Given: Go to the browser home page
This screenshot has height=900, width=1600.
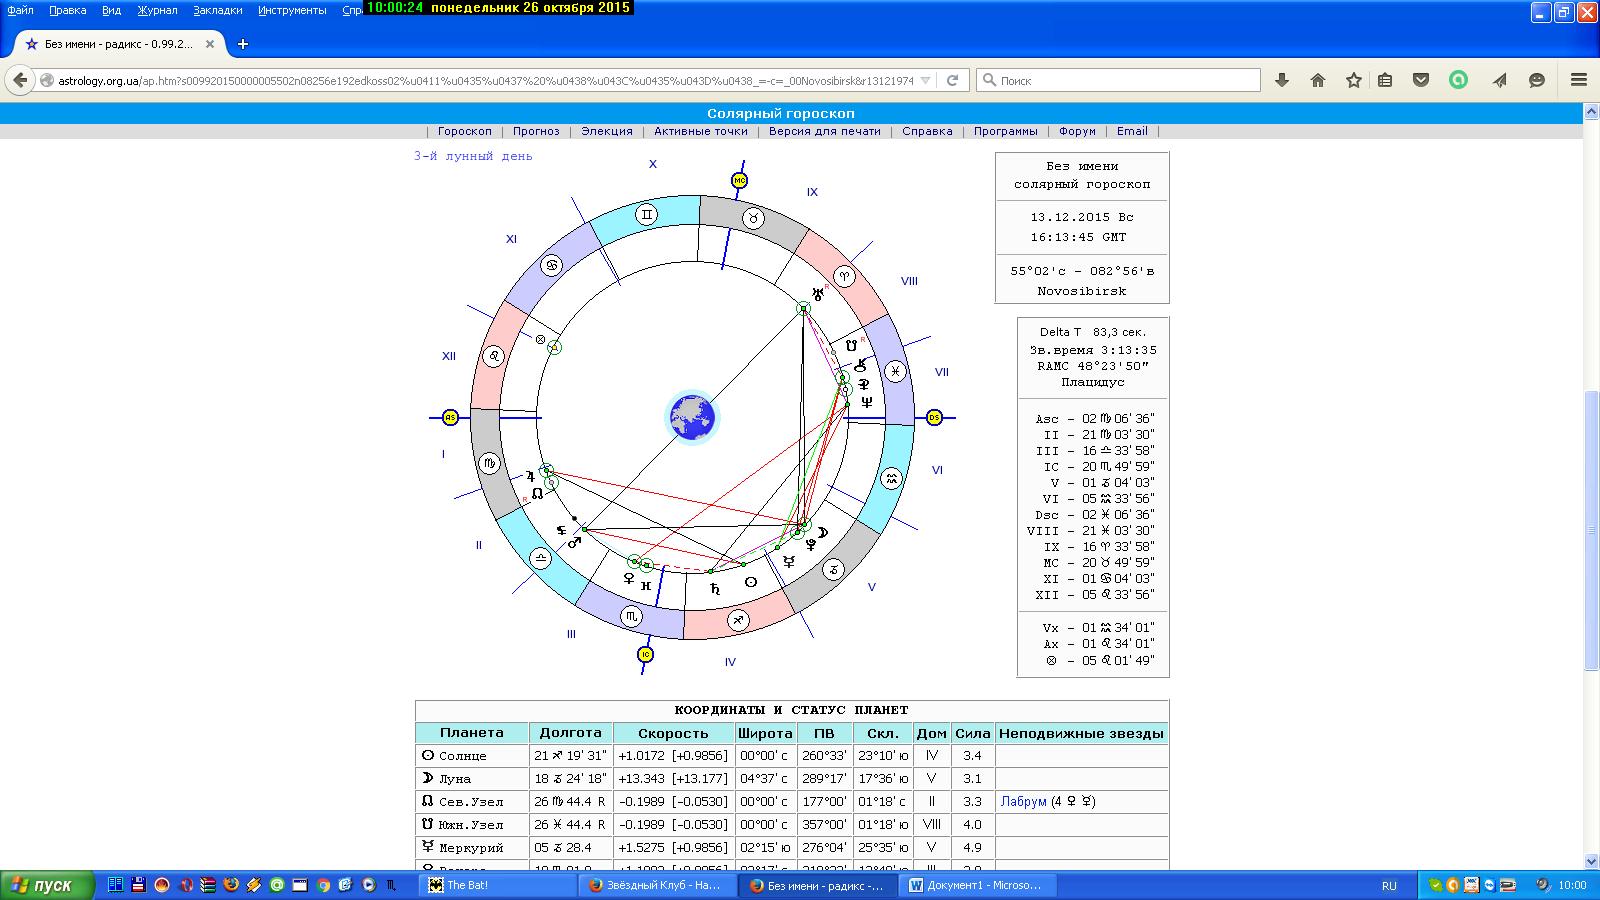Looking at the screenshot, I should click(1318, 80).
